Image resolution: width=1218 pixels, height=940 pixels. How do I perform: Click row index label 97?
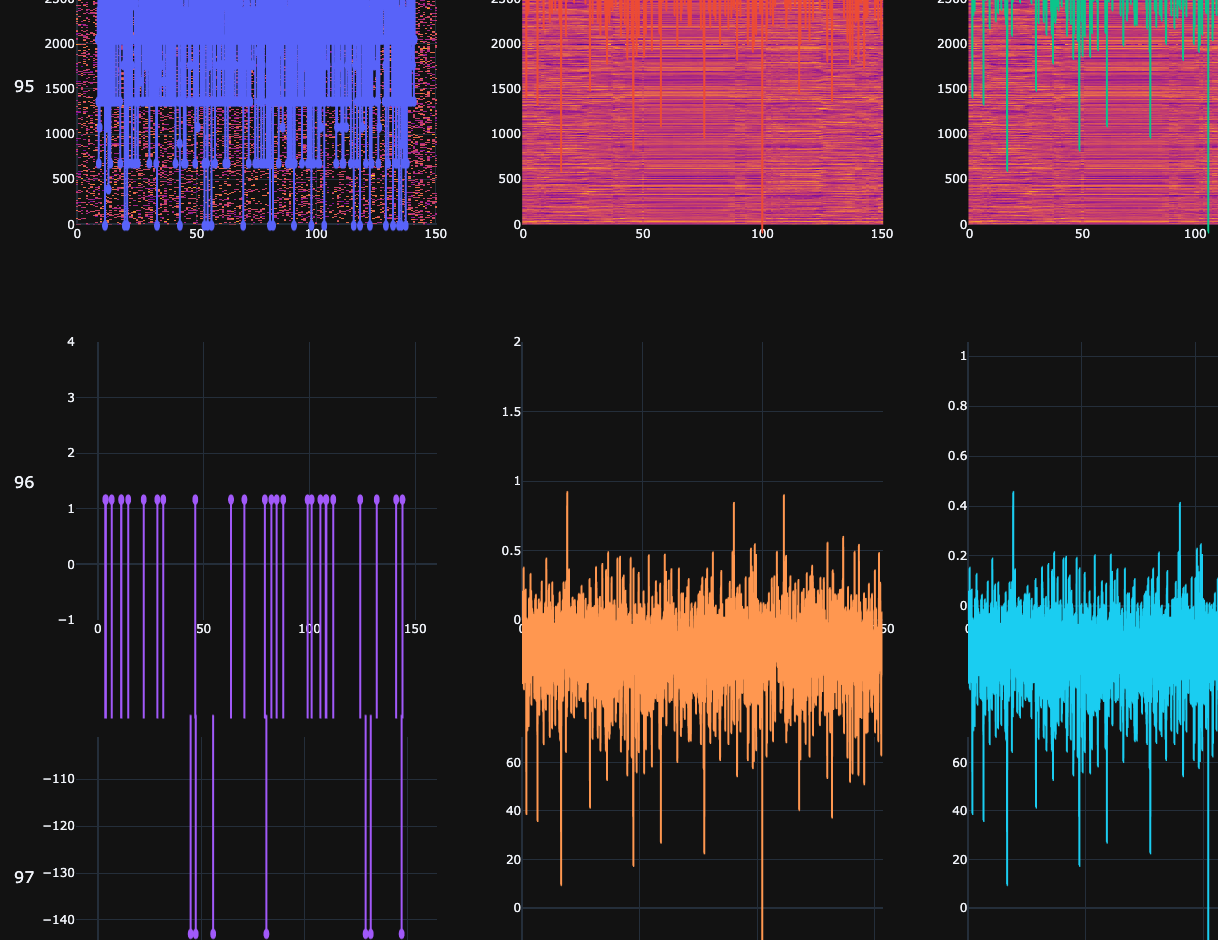click(23, 877)
